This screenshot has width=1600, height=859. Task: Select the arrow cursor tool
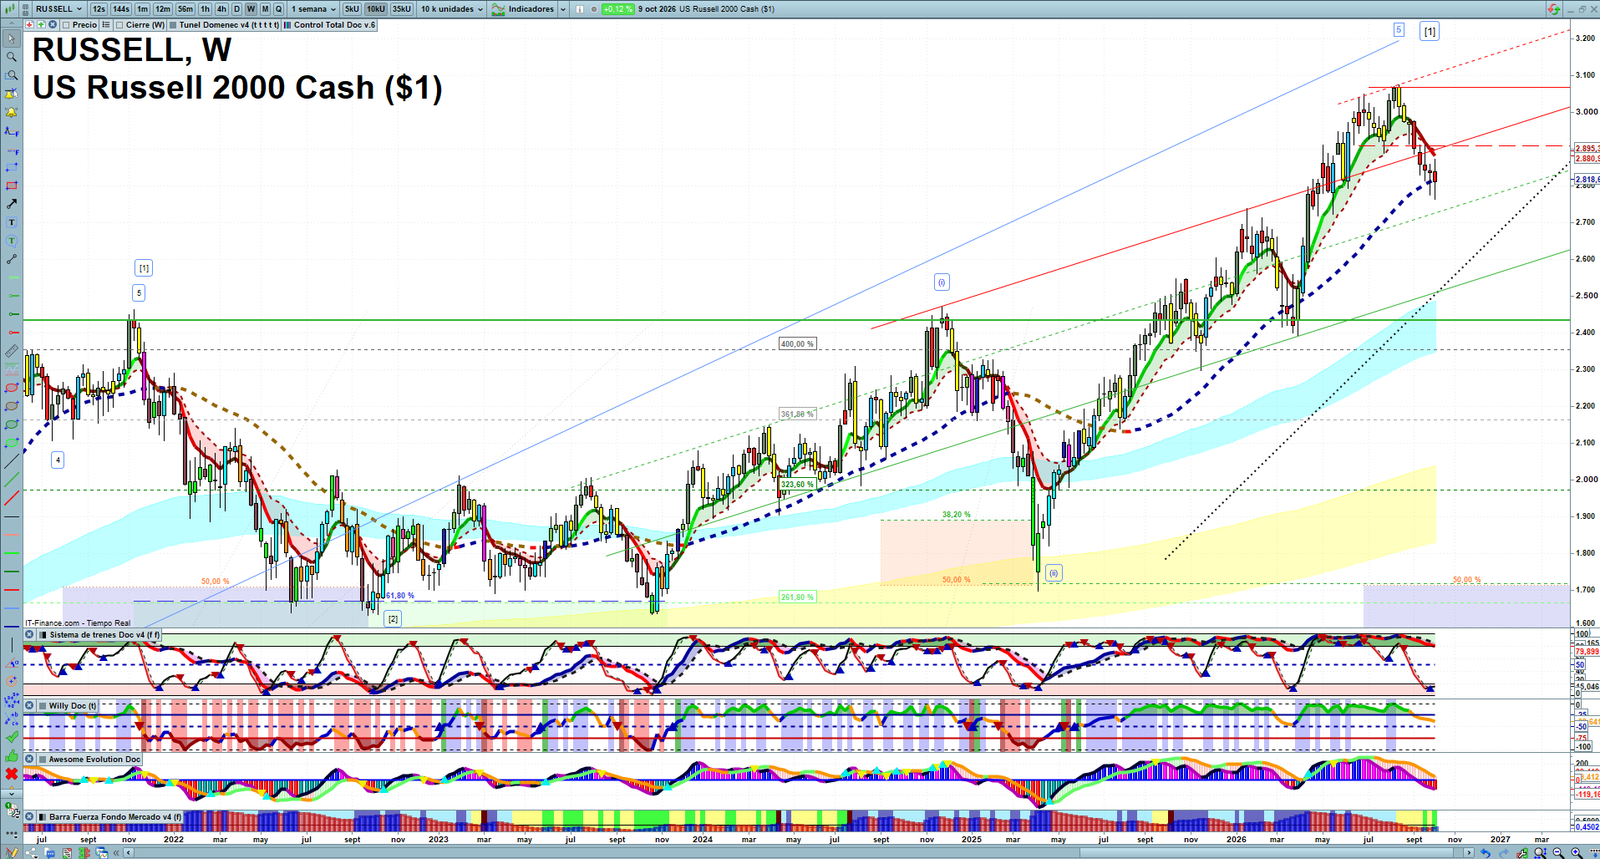pos(11,39)
